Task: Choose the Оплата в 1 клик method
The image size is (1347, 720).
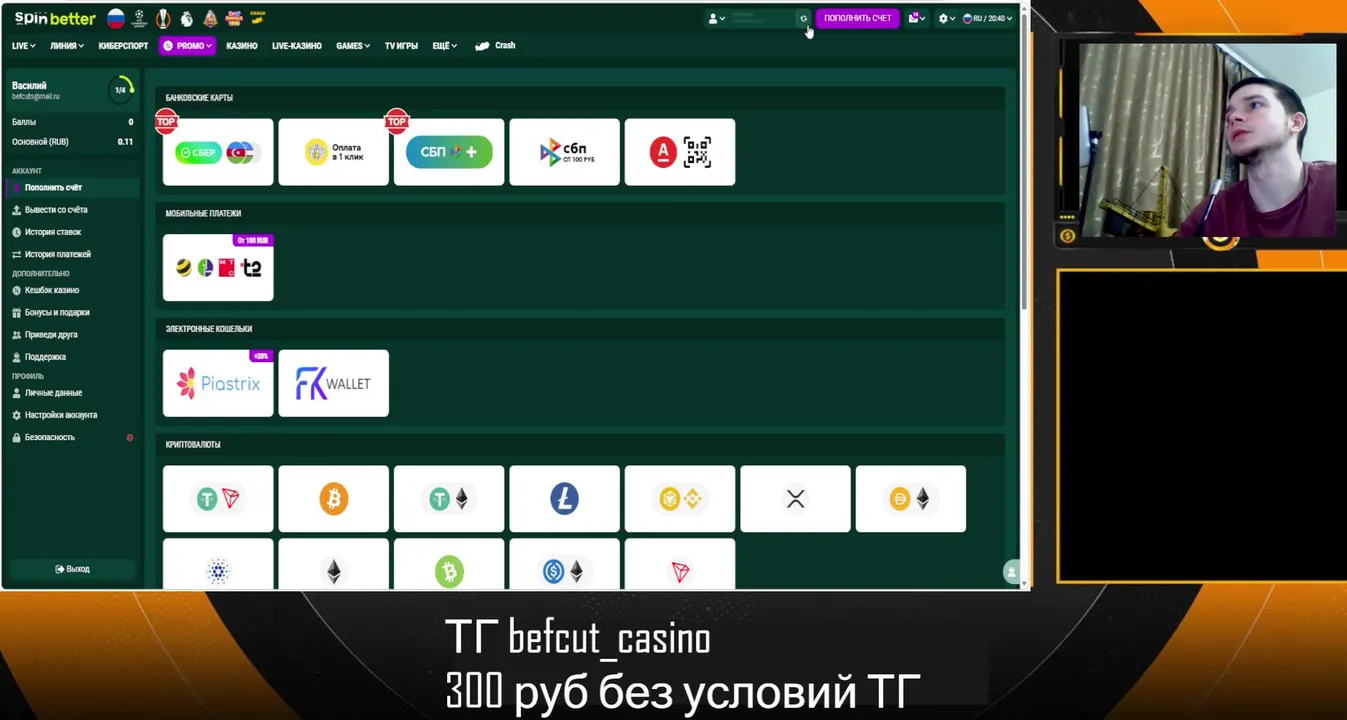Action: 333,152
